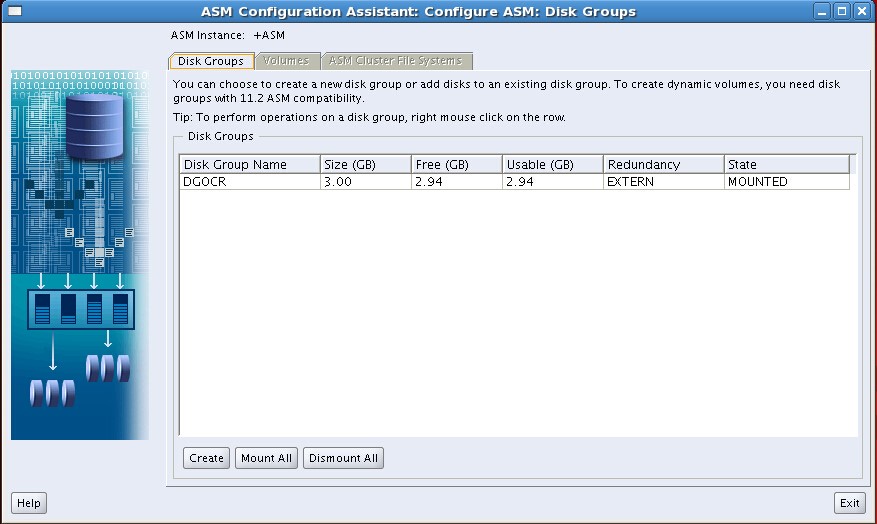Minimize the ASM Configuration Assistant window
877x524 pixels.
[x=822, y=11]
